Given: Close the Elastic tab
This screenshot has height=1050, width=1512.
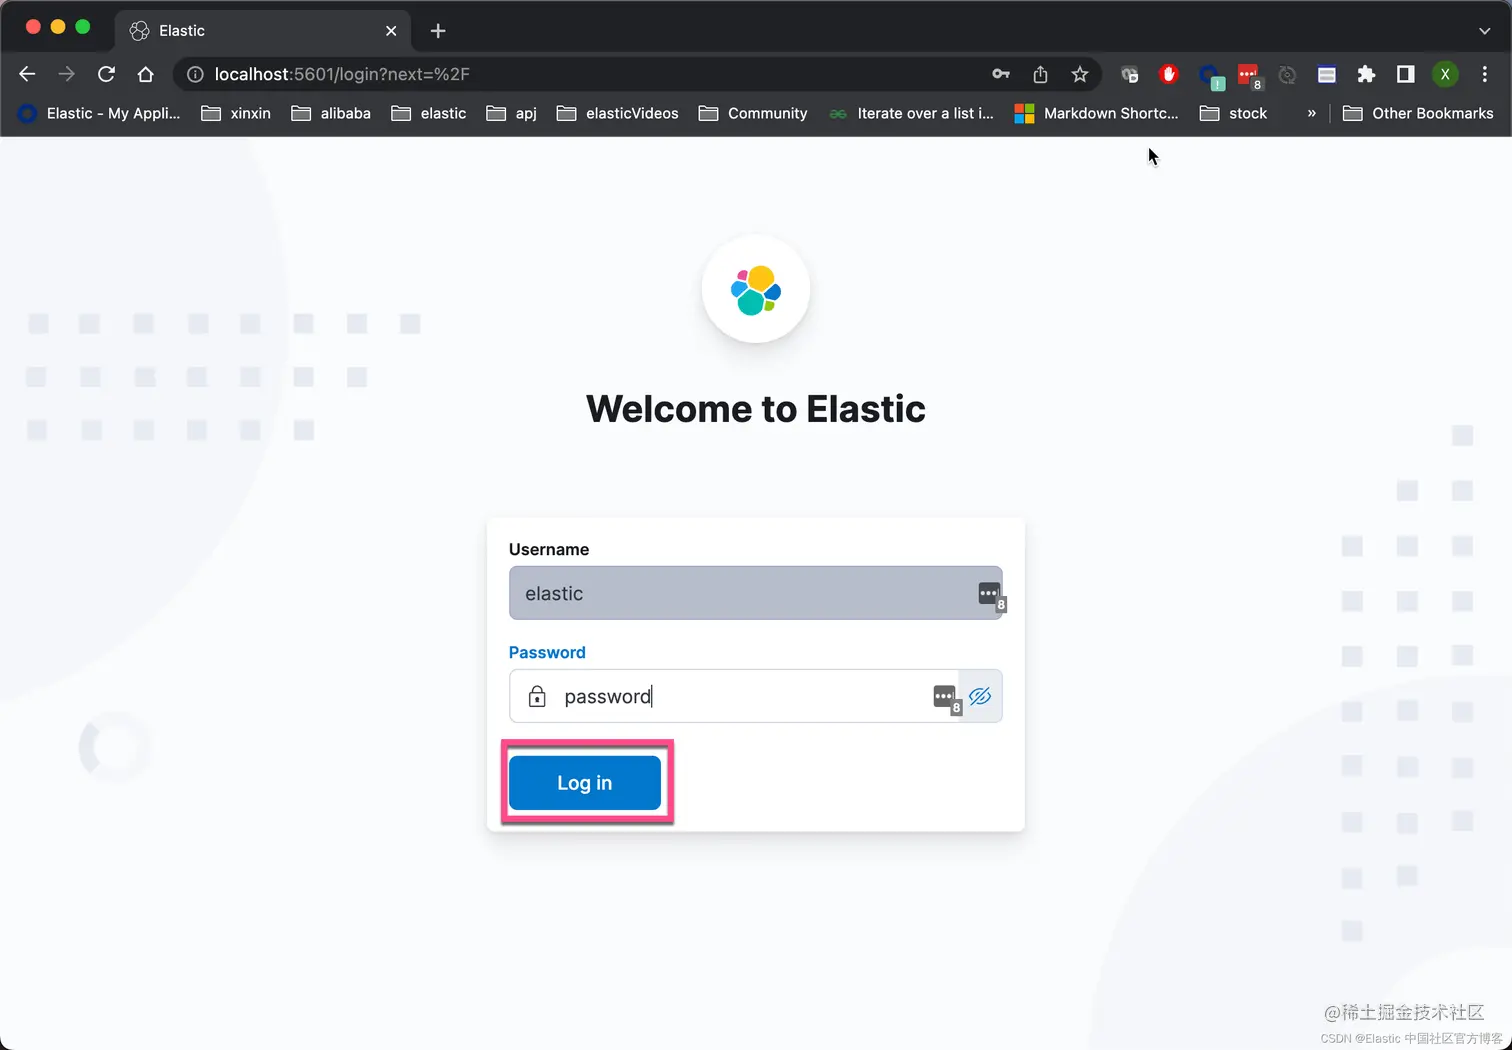Looking at the screenshot, I should [x=391, y=31].
